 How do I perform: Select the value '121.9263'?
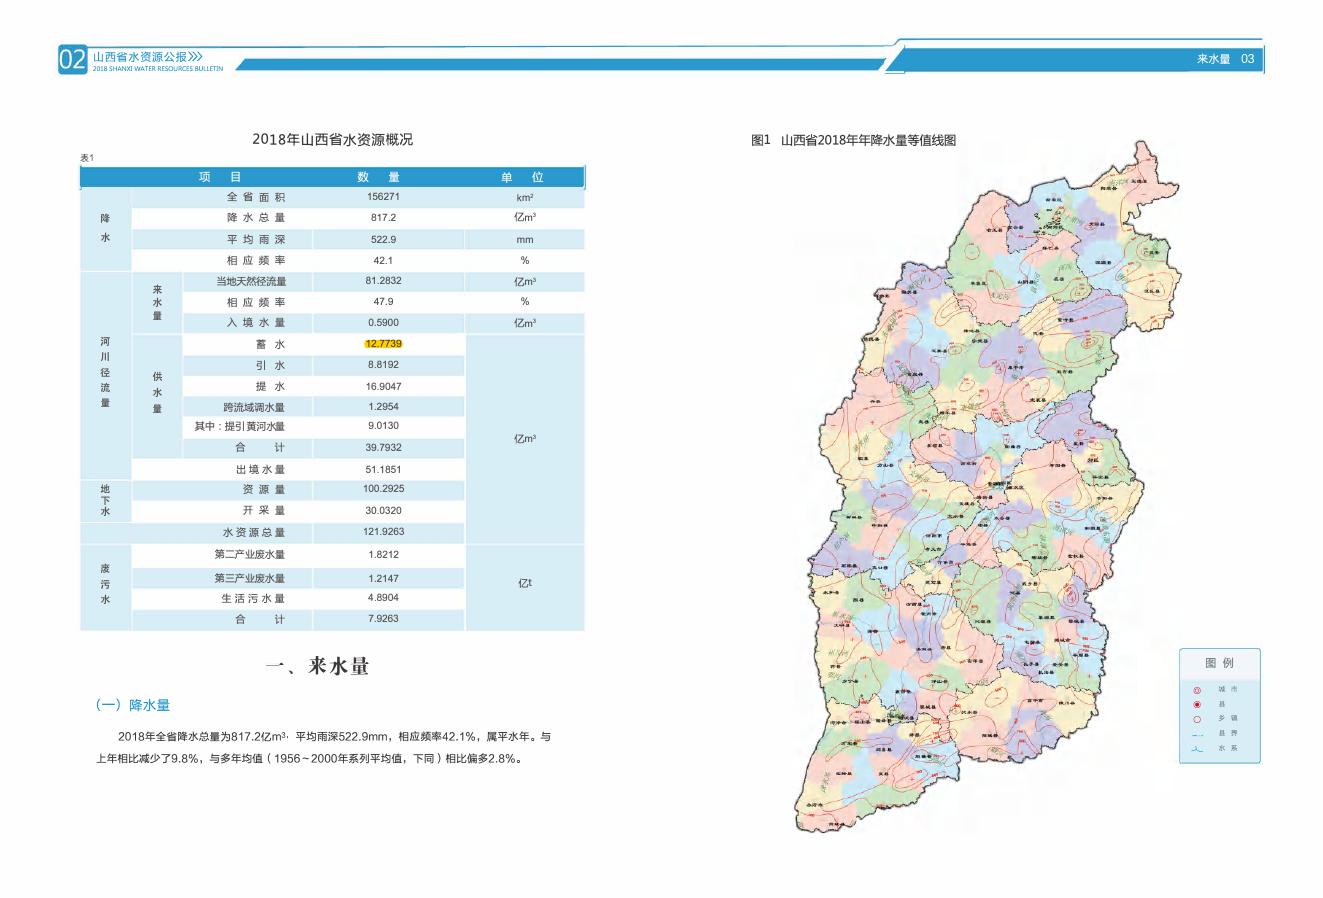click(x=383, y=532)
